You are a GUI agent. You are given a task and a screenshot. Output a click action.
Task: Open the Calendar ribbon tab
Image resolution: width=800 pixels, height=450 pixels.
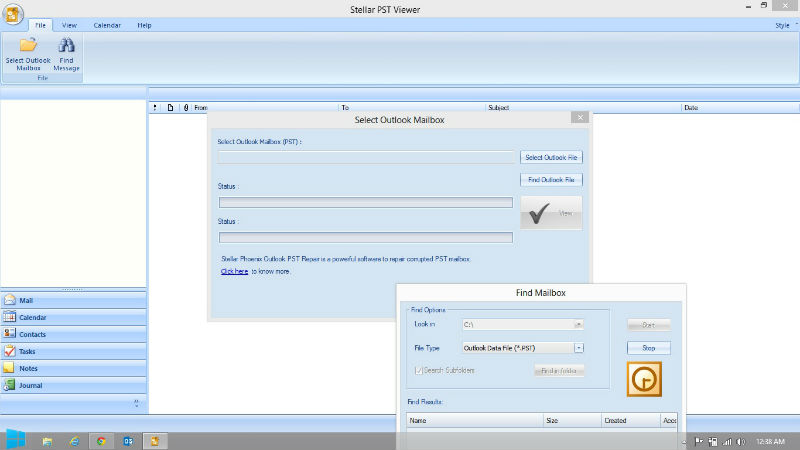tap(107, 25)
